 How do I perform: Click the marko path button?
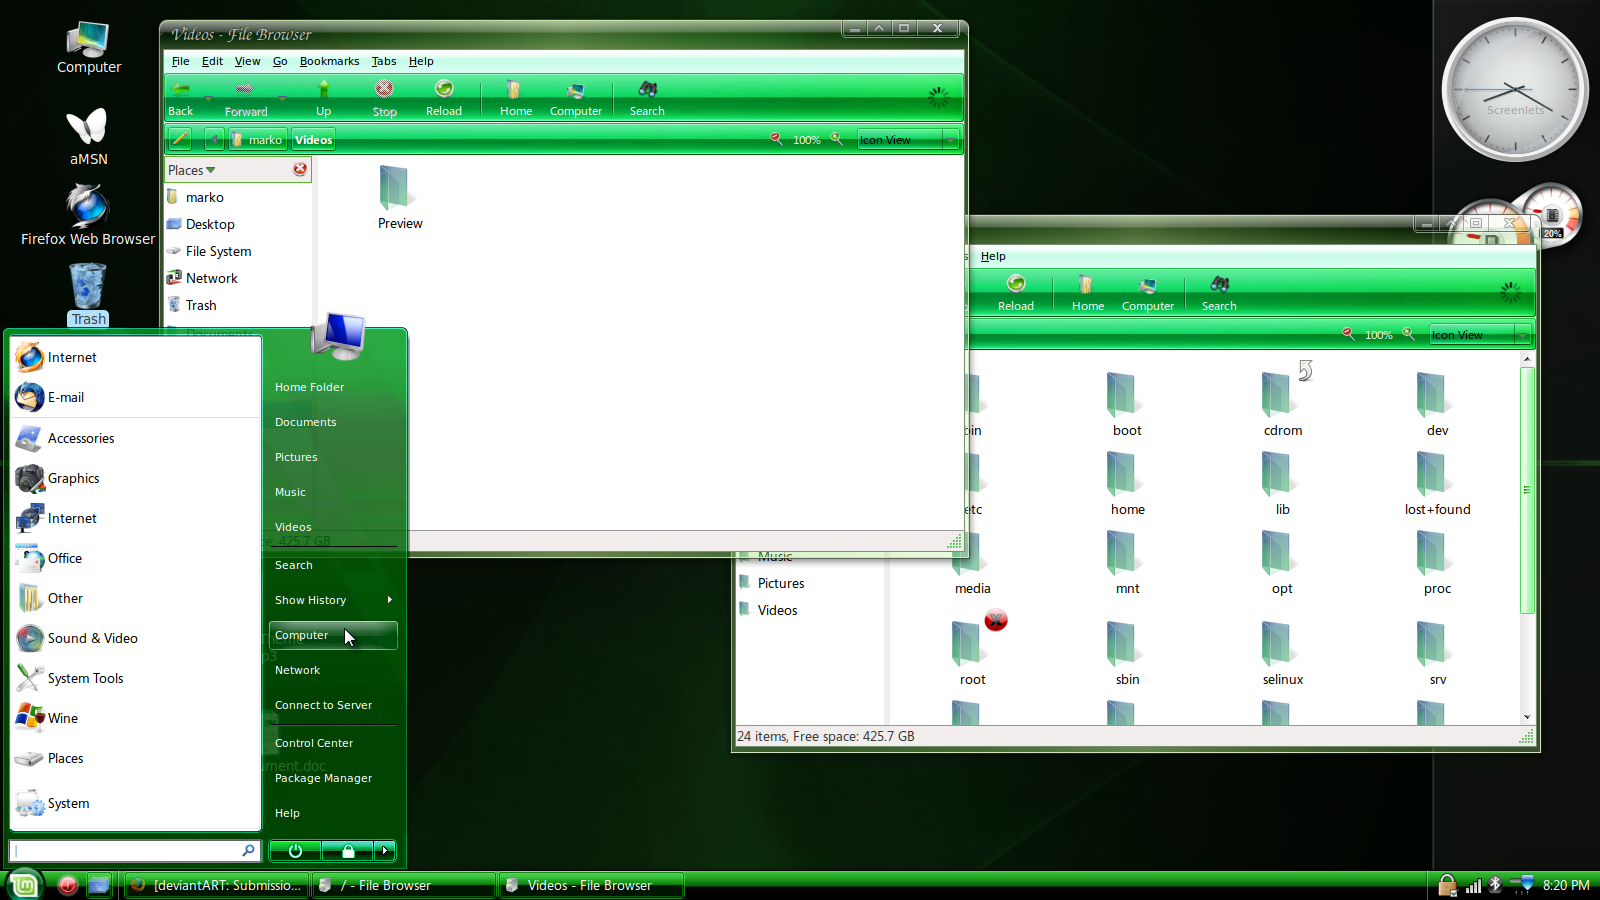click(x=258, y=139)
